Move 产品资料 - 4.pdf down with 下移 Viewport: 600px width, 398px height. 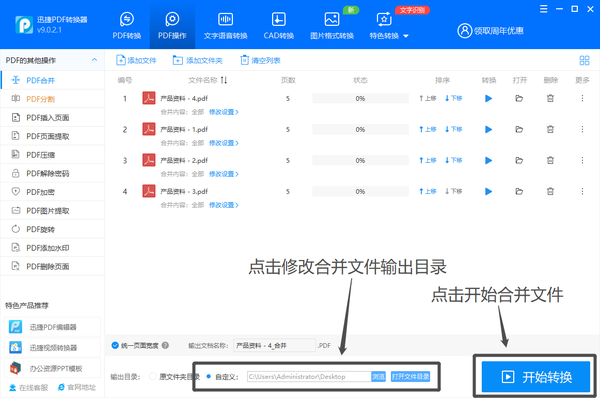click(x=453, y=98)
